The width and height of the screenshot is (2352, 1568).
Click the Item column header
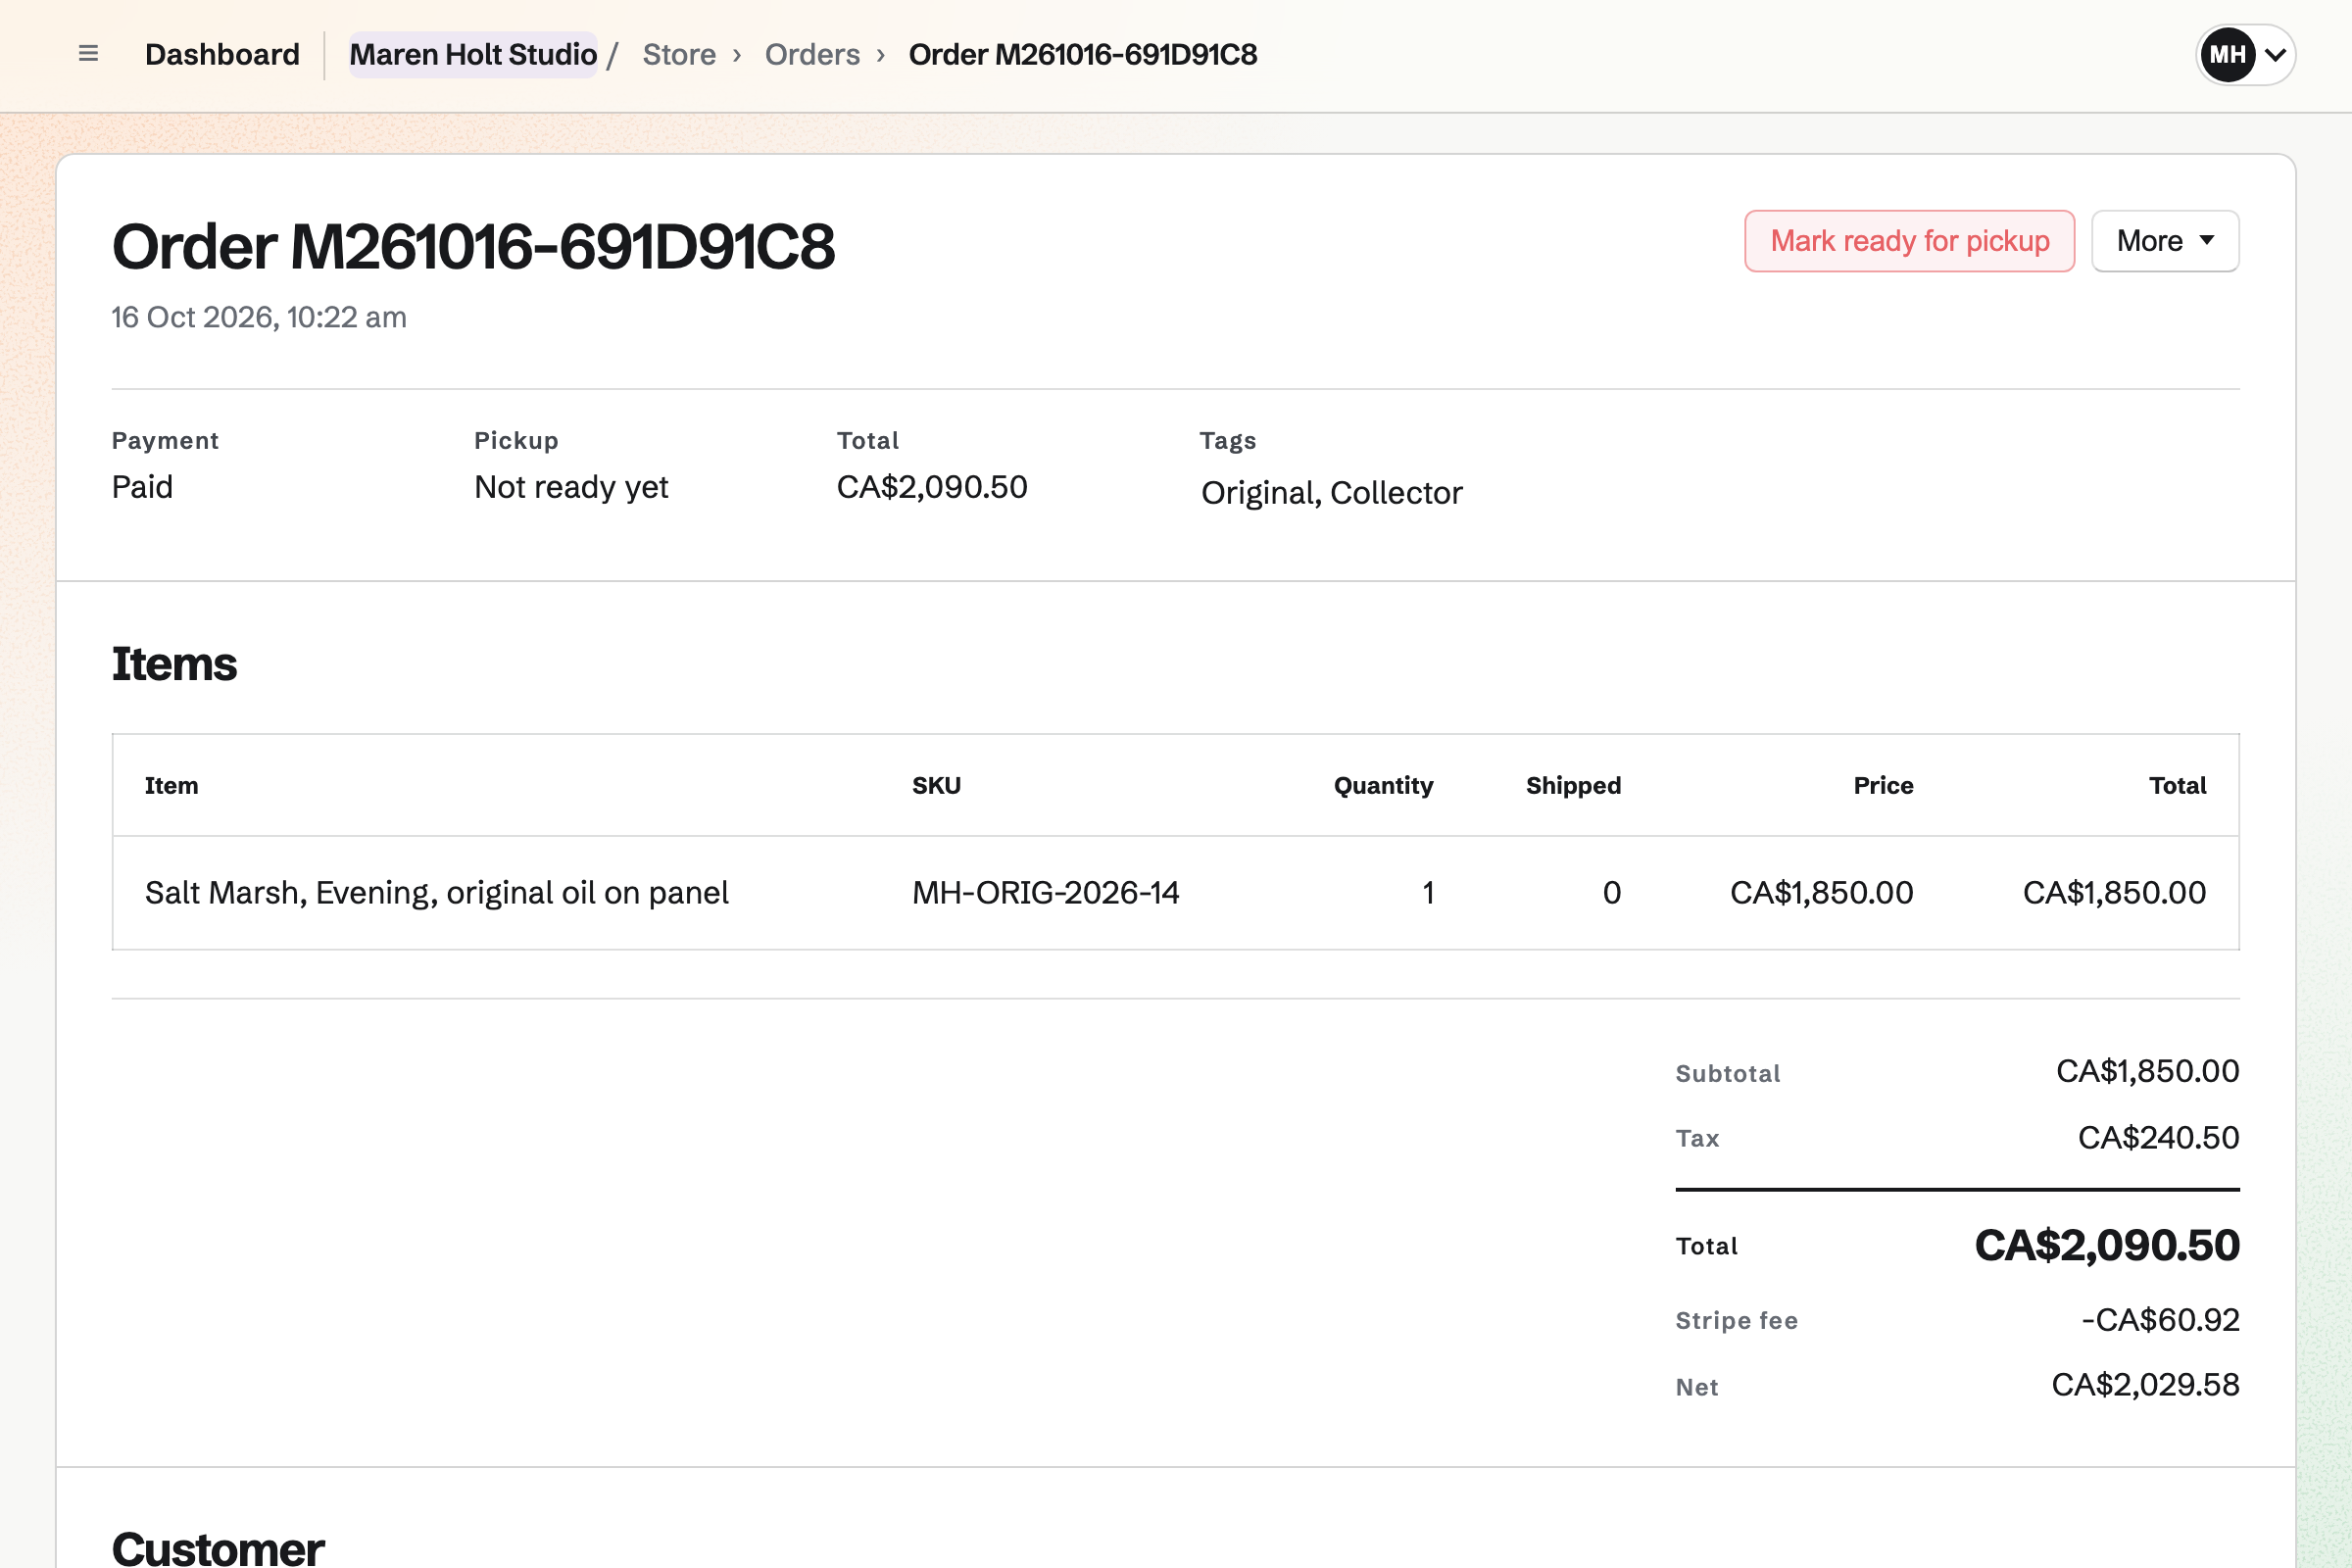click(171, 786)
